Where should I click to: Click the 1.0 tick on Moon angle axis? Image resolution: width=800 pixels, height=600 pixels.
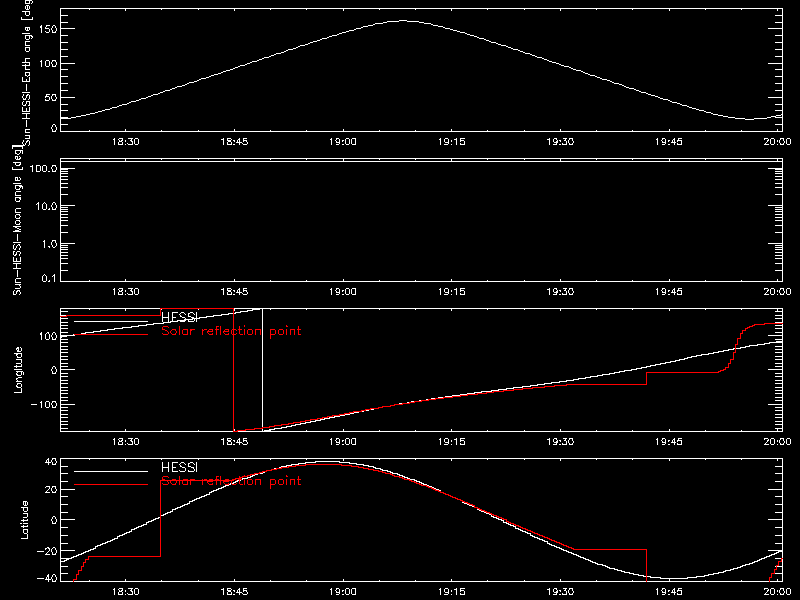(x=49, y=244)
